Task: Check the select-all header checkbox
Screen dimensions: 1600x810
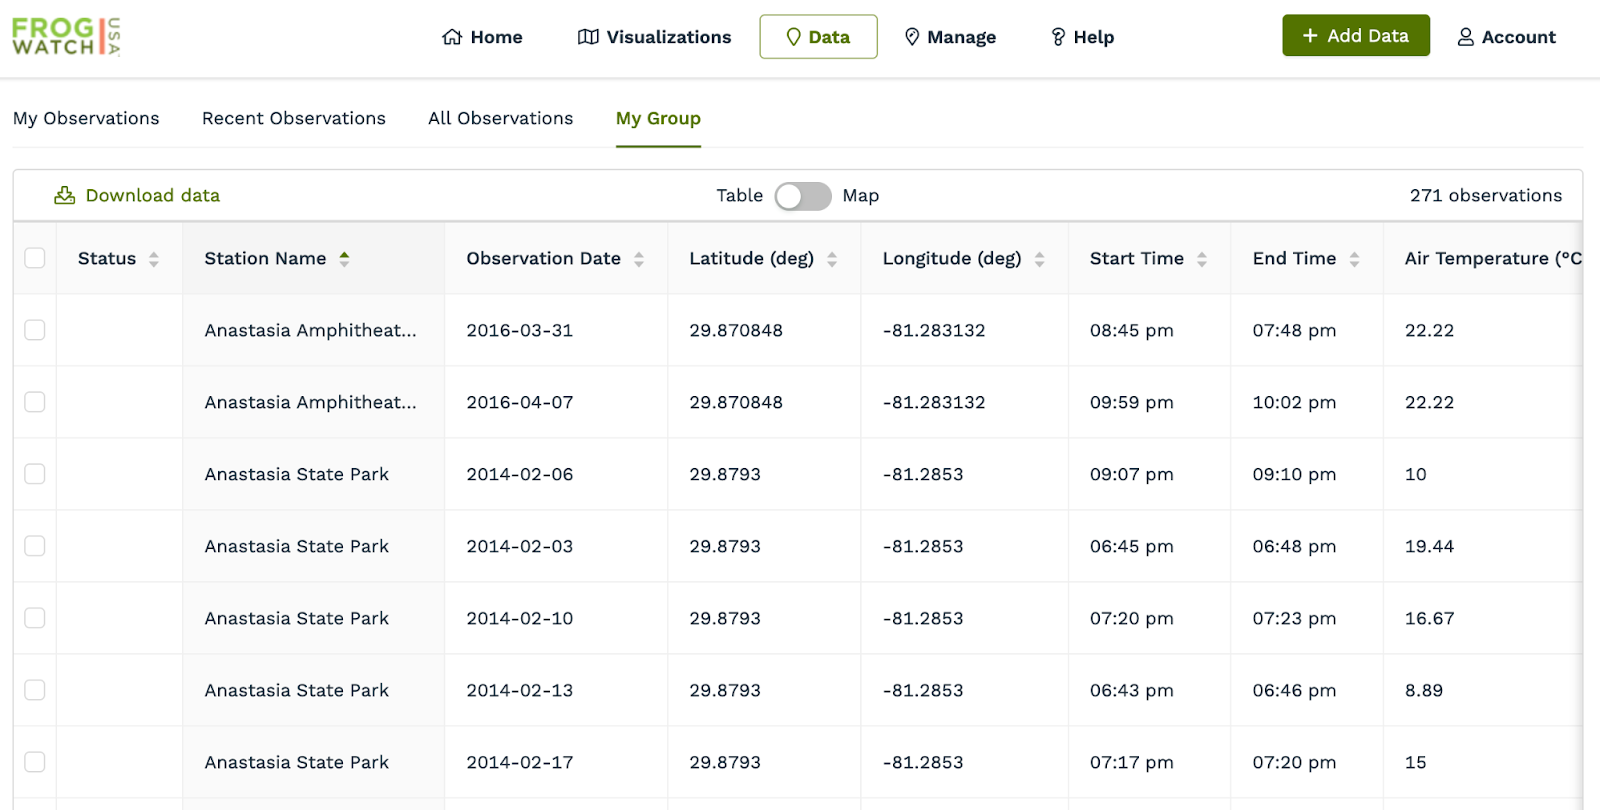Action: 35,258
